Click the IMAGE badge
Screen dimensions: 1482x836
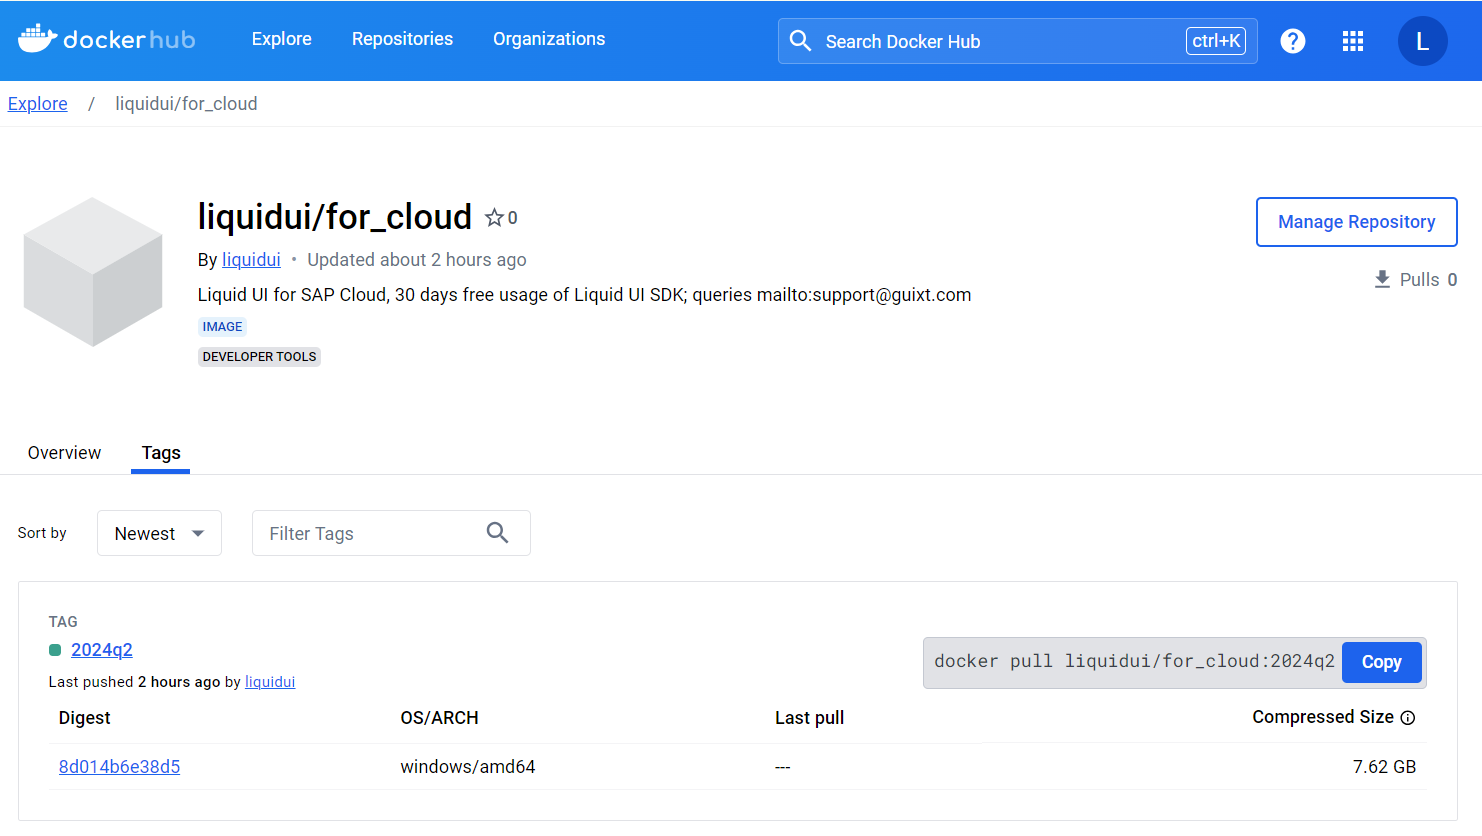pos(222,327)
